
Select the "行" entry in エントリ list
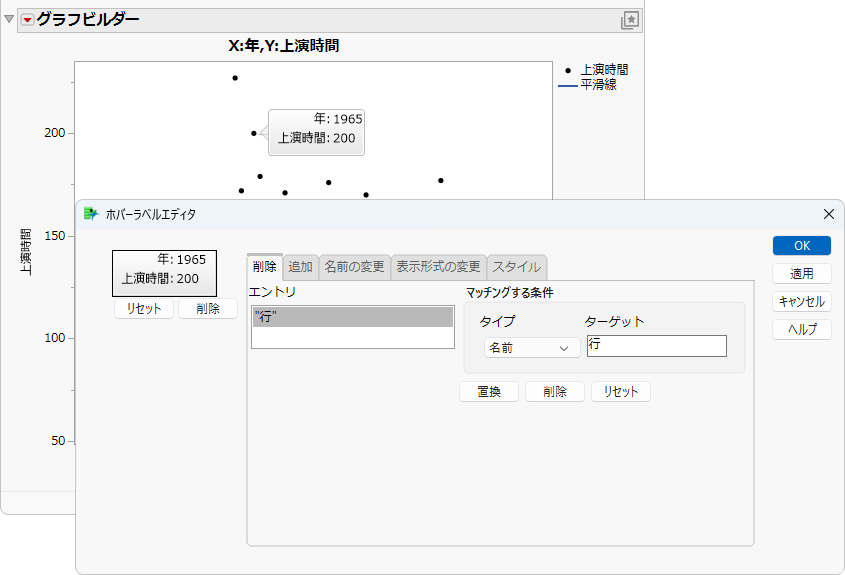point(353,317)
